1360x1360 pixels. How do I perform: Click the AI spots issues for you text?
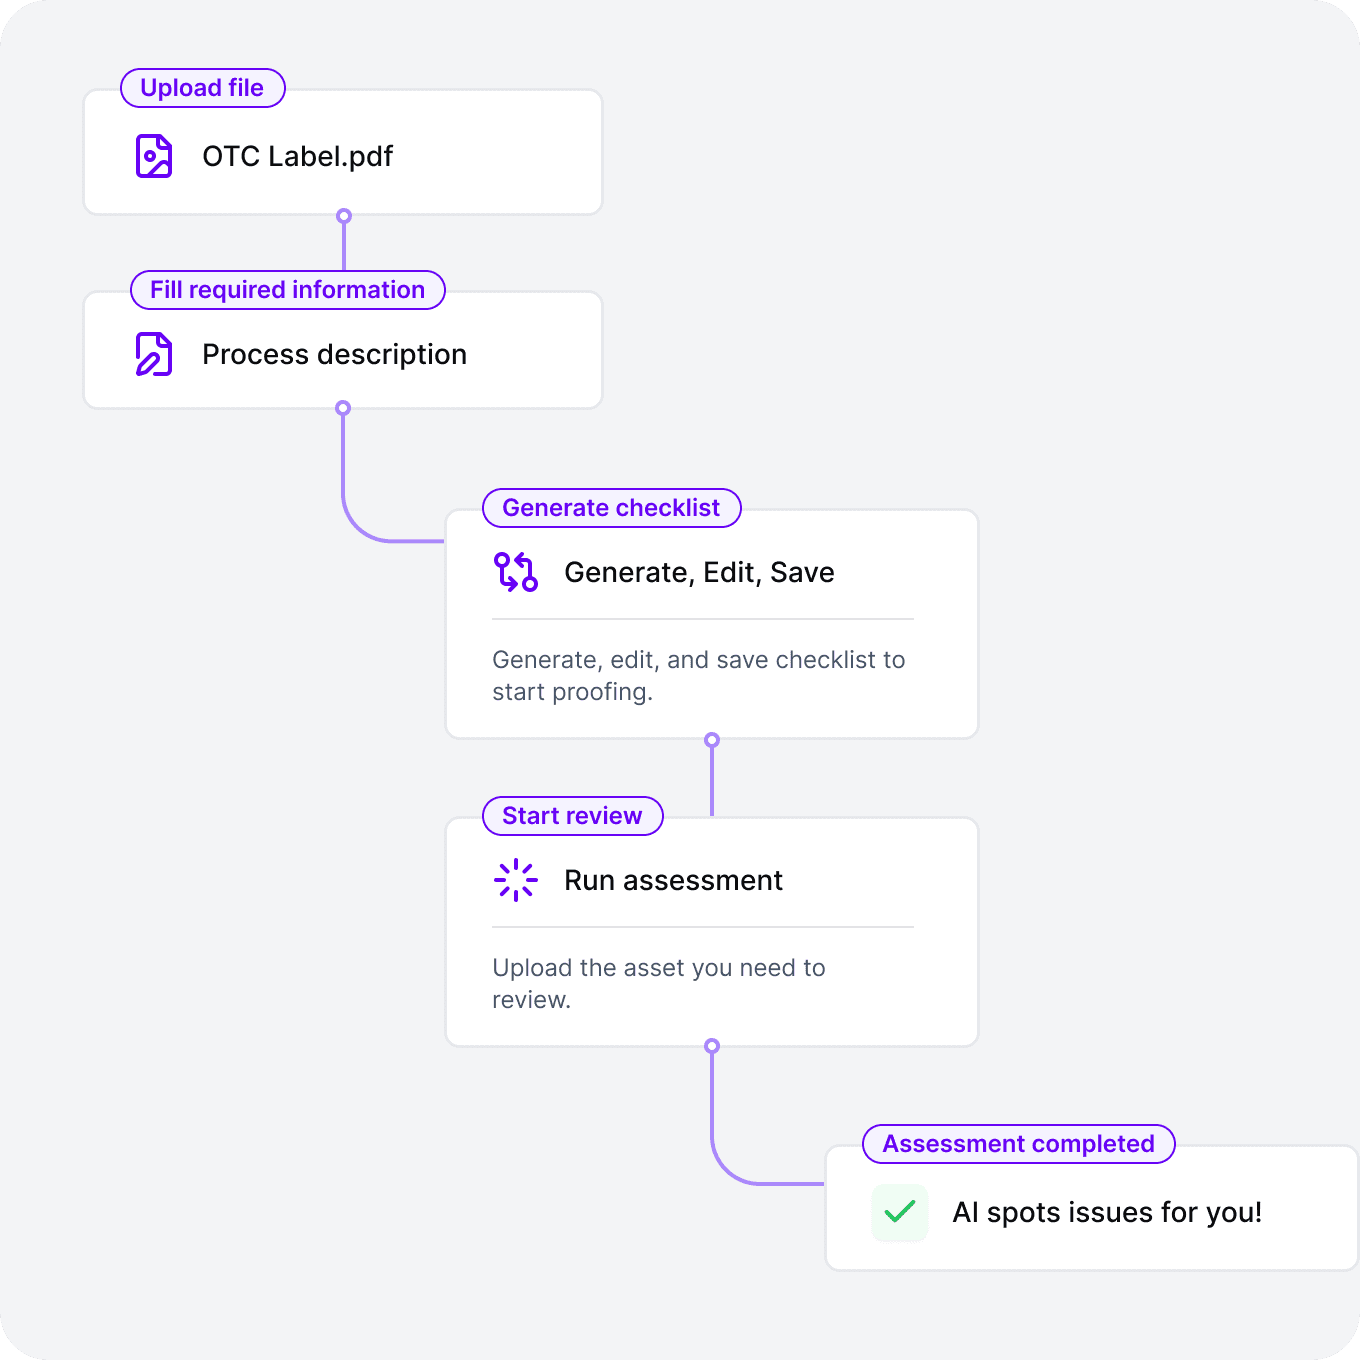(x=1107, y=1212)
